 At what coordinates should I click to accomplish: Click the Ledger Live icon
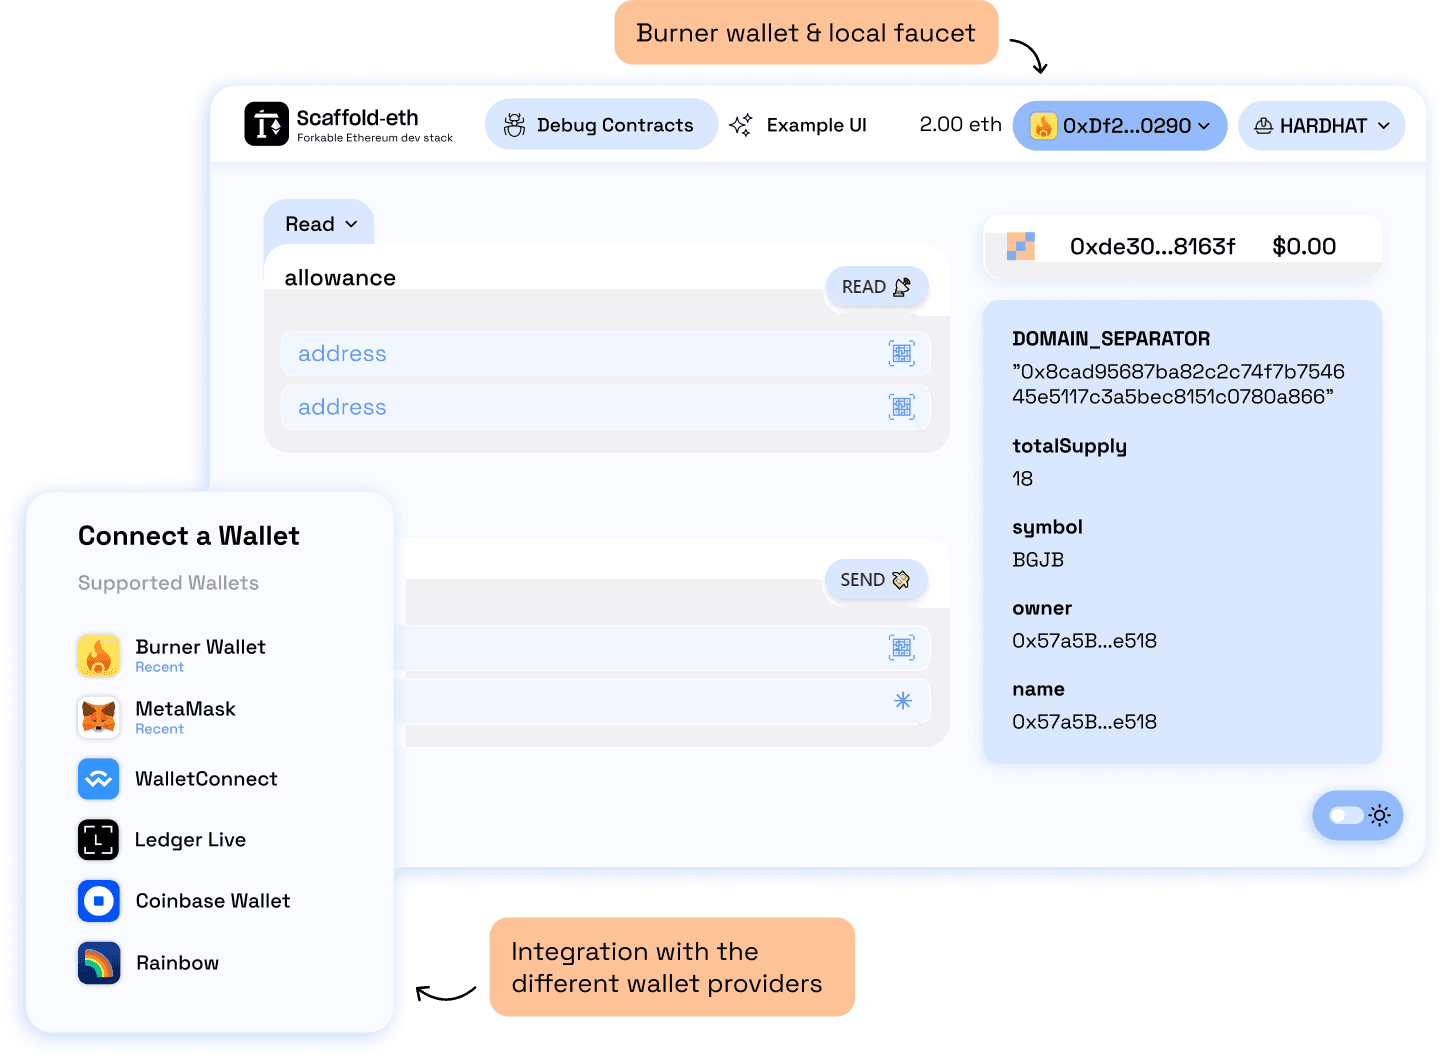(x=99, y=840)
